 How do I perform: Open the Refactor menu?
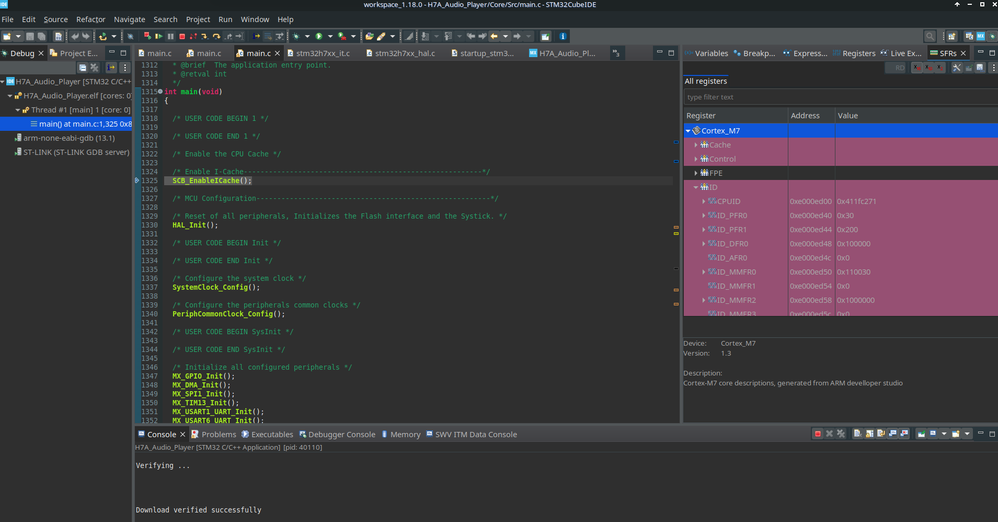pos(91,20)
